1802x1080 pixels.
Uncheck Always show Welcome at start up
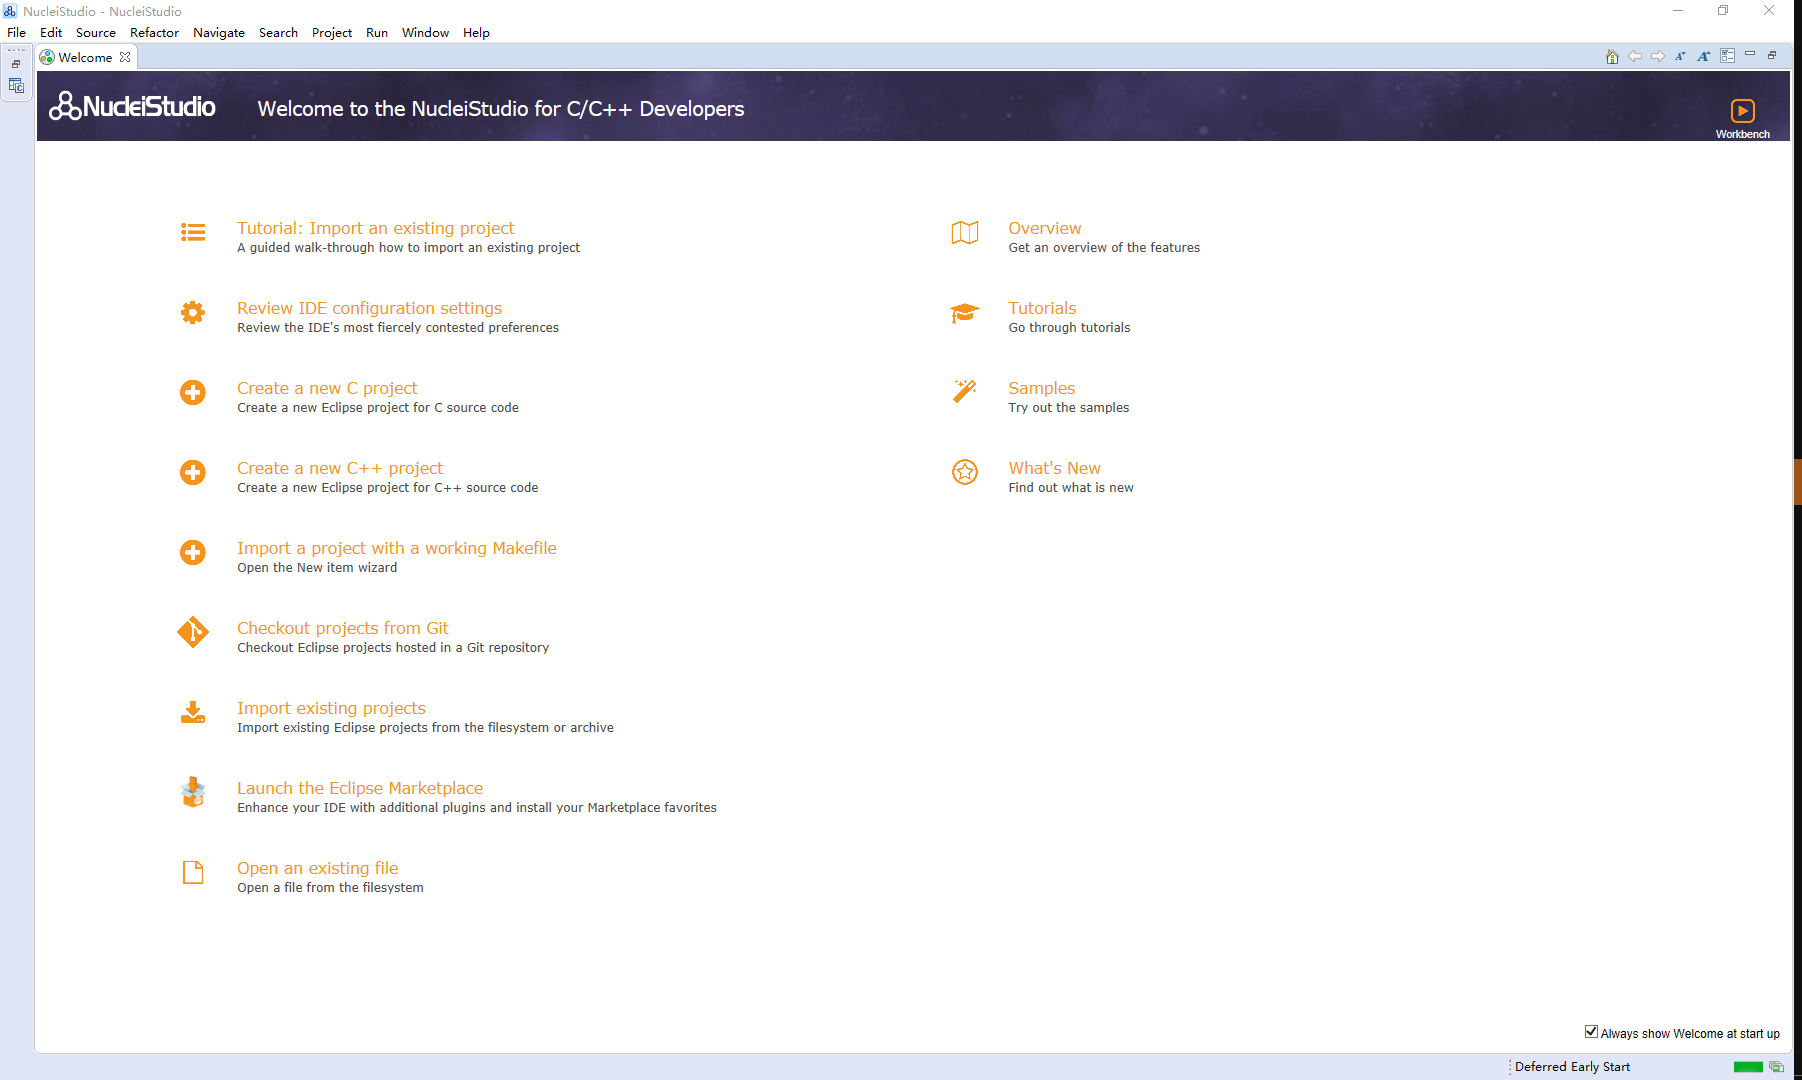tap(1591, 1032)
